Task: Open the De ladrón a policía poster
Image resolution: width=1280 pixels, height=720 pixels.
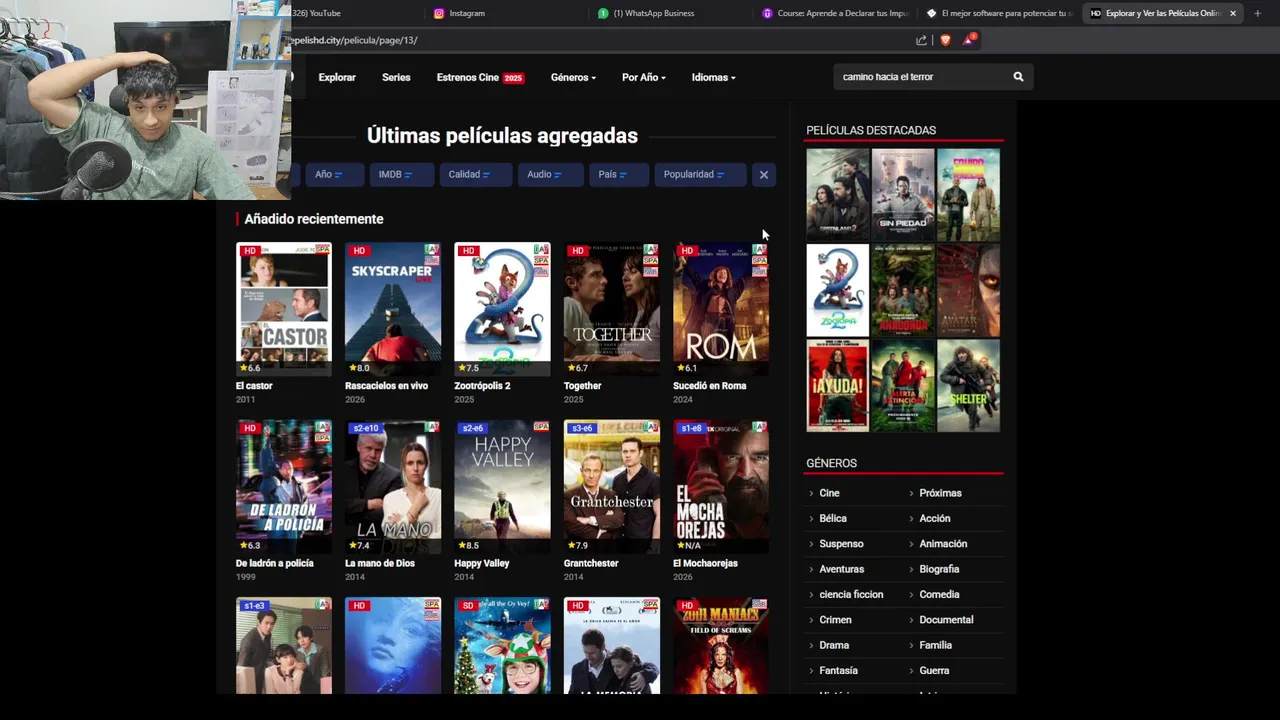Action: (284, 486)
